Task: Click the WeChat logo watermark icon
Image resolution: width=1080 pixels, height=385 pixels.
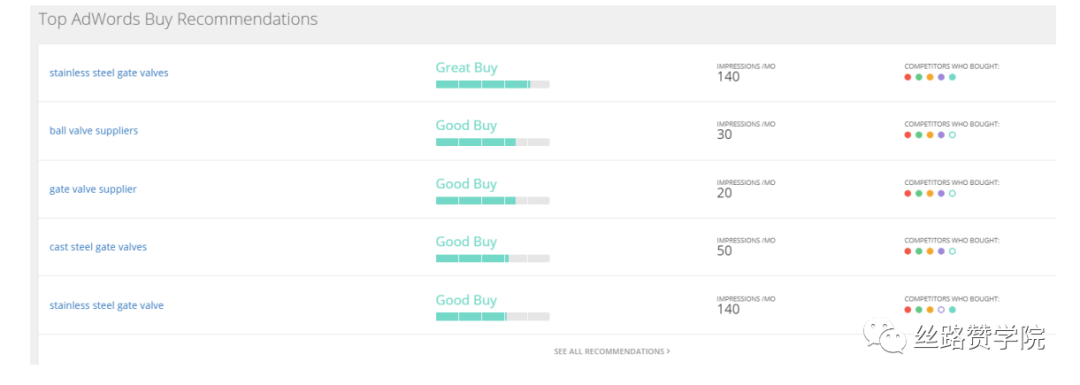Action: pyautogui.click(x=885, y=337)
